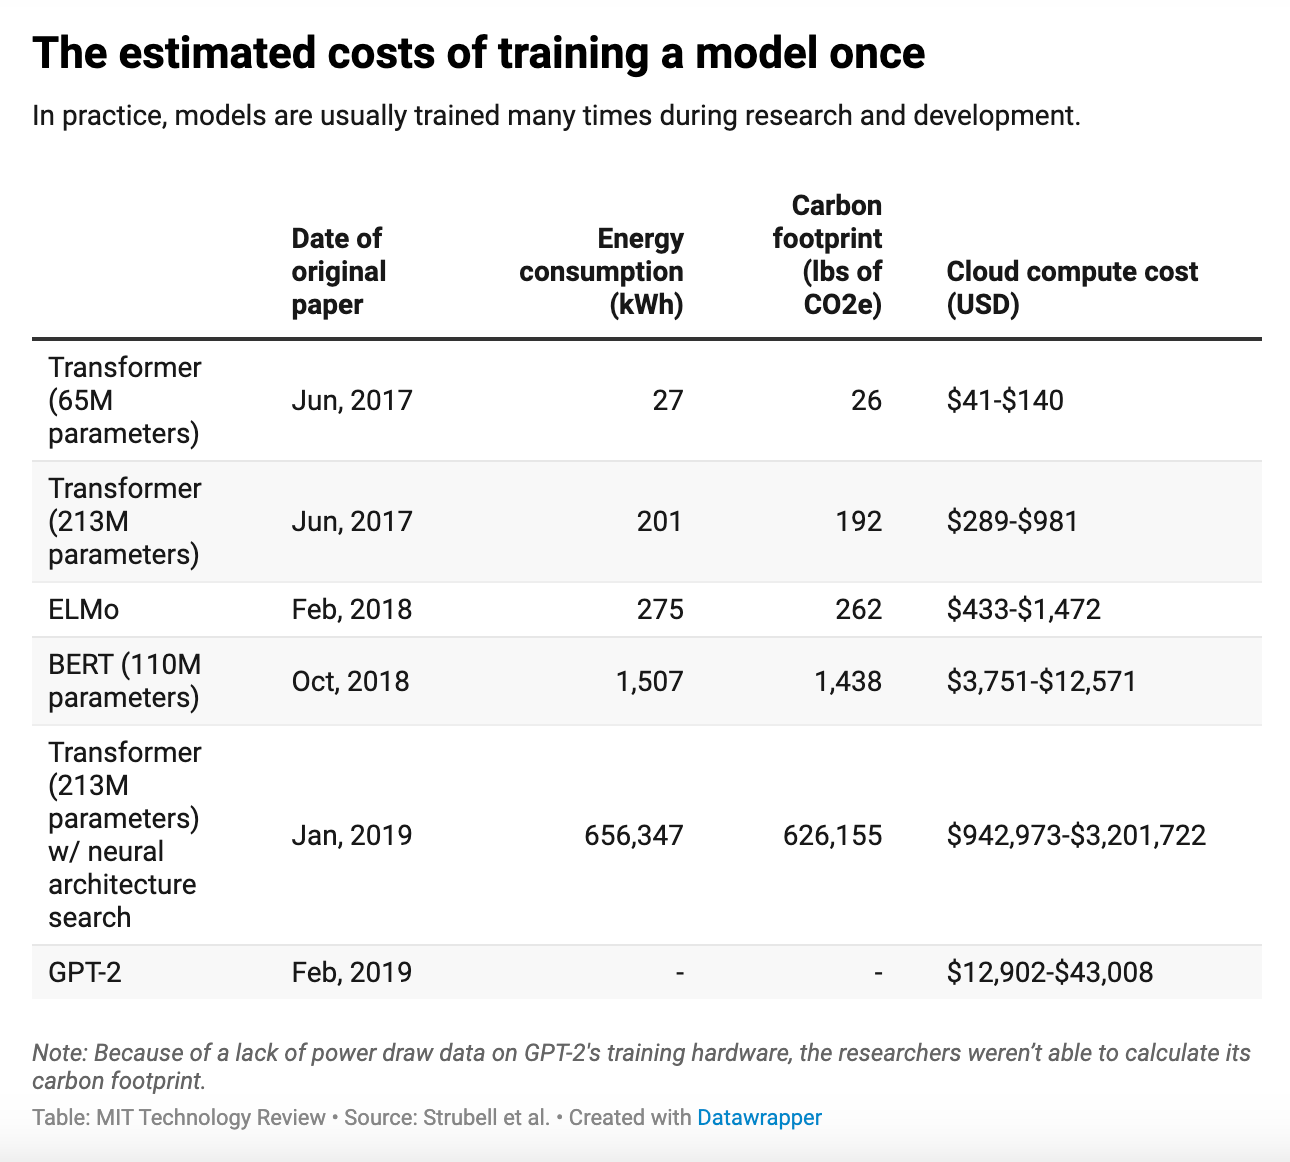Select the $12,902-$43,008 cost cell
Viewport: 1290px width, 1162px height.
click(1050, 972)
